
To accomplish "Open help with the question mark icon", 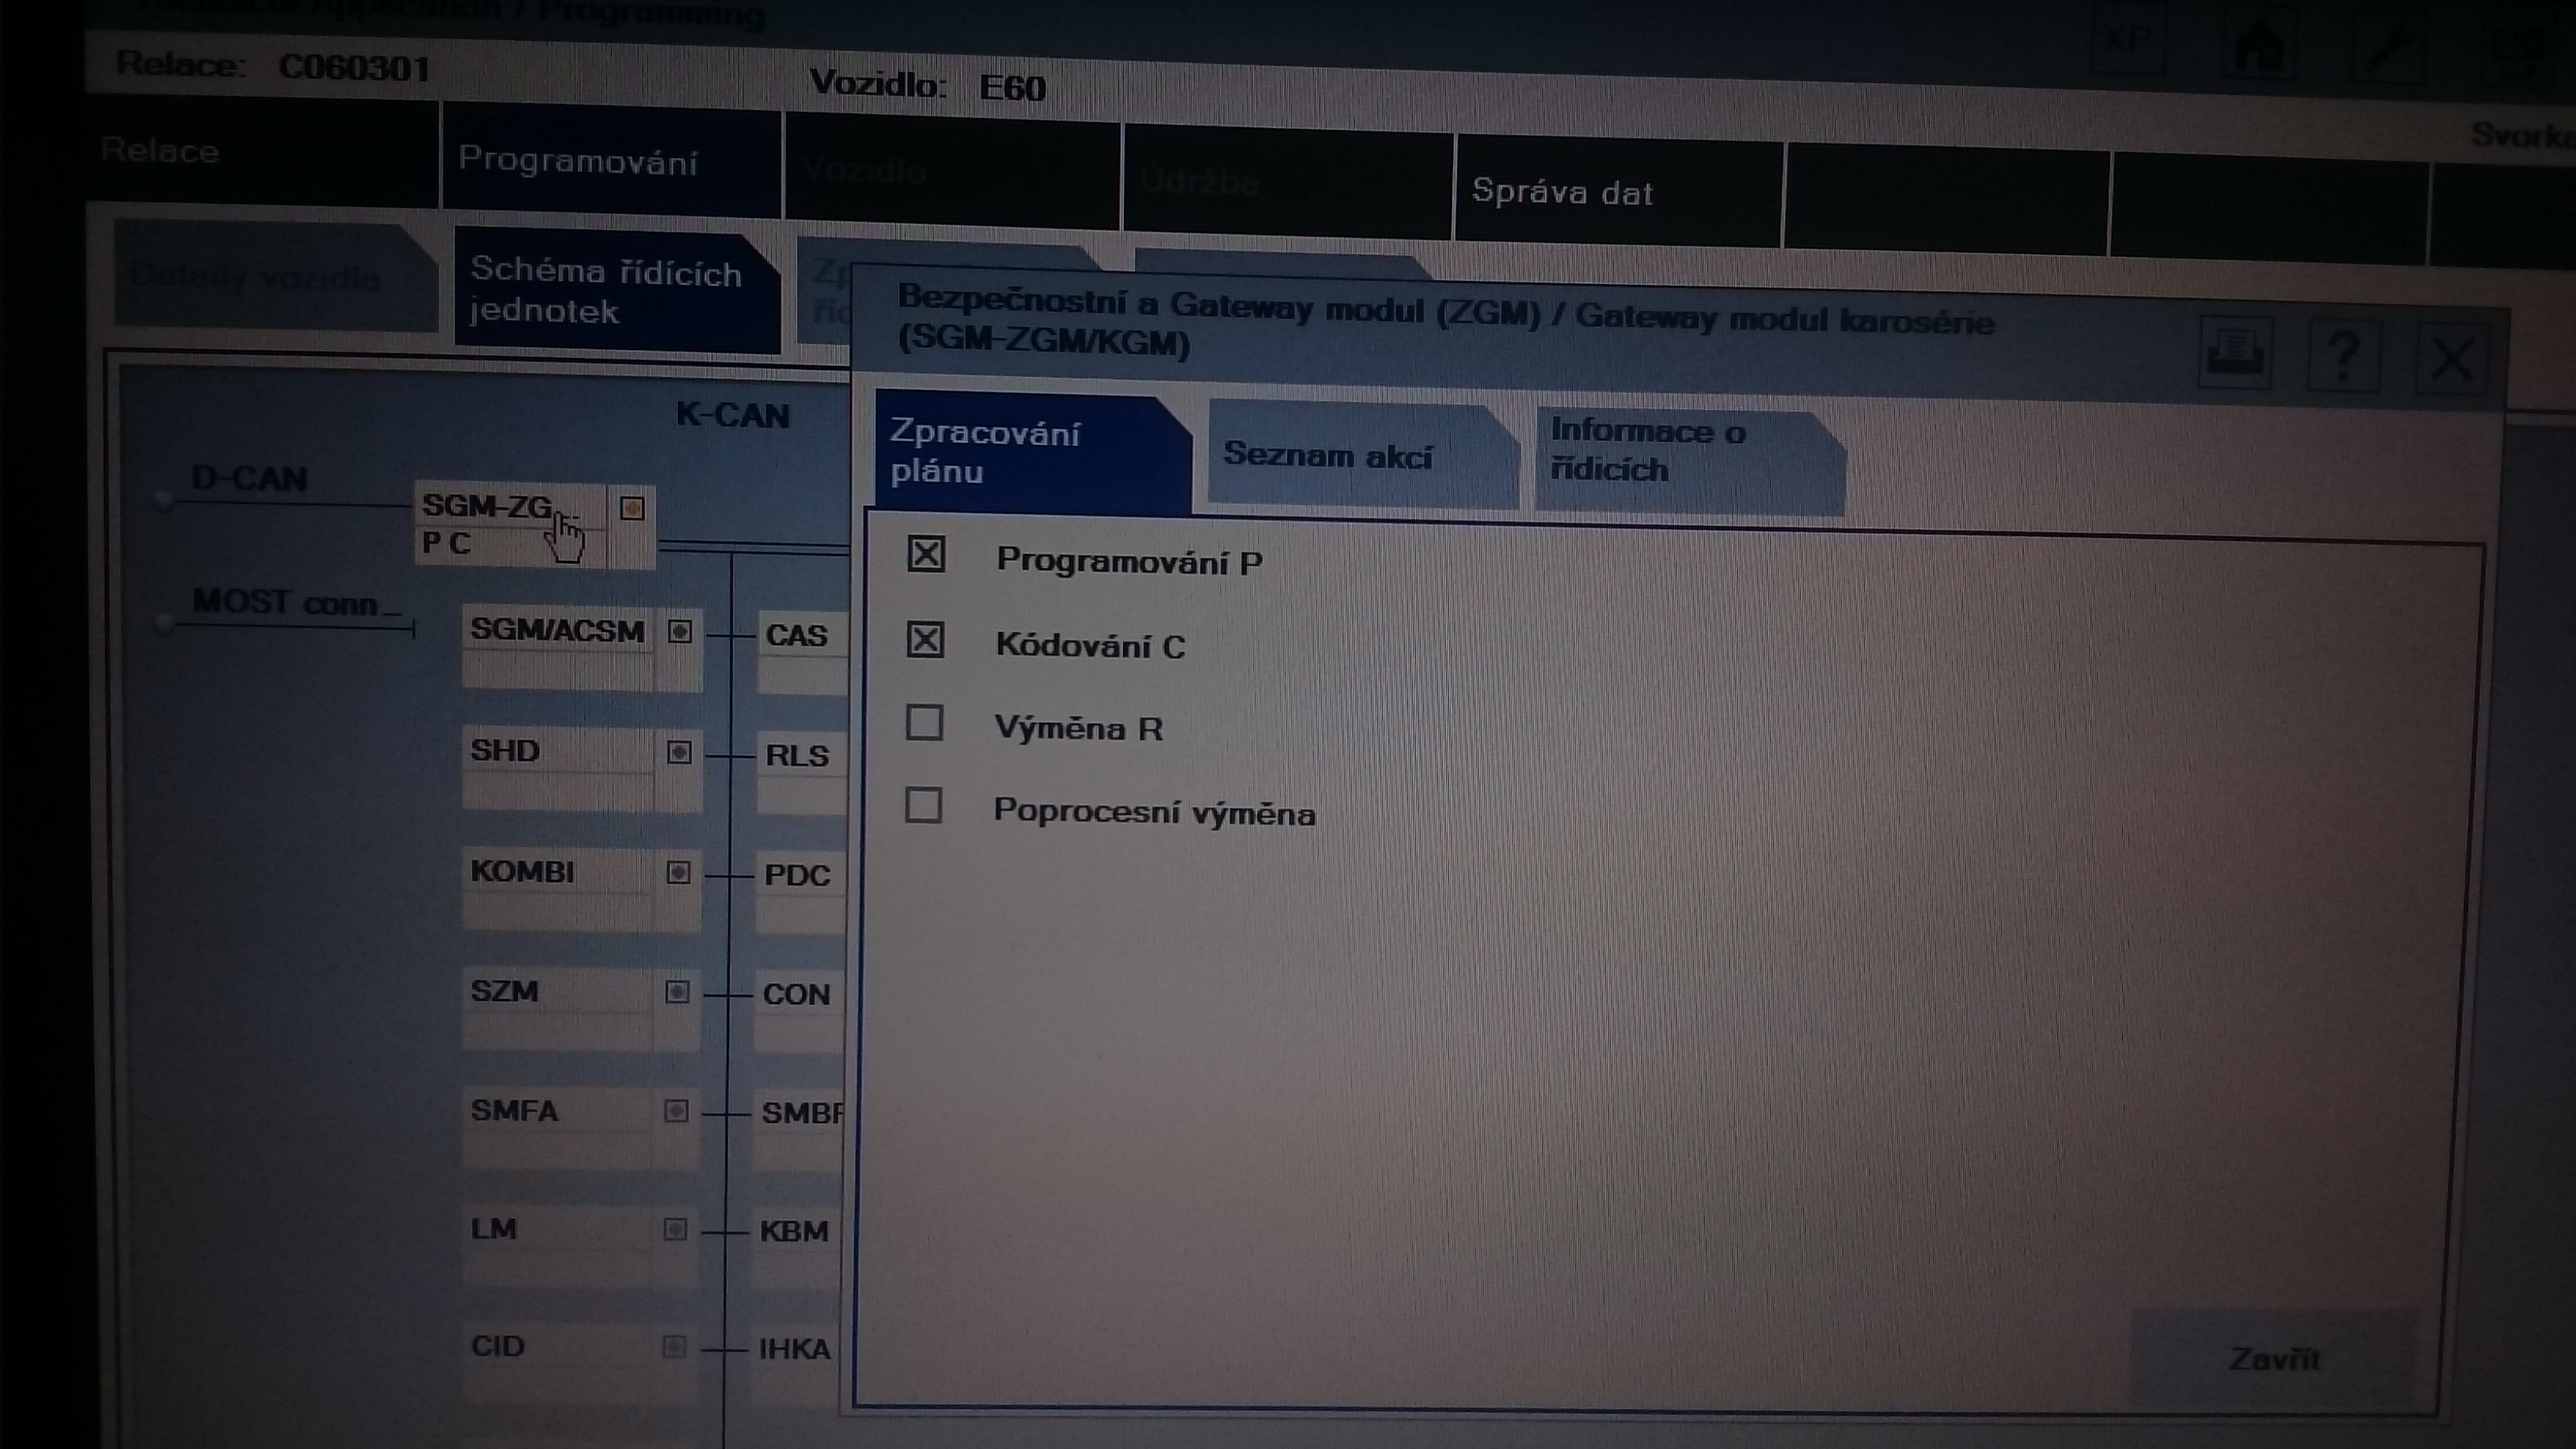I will 2343,355.
